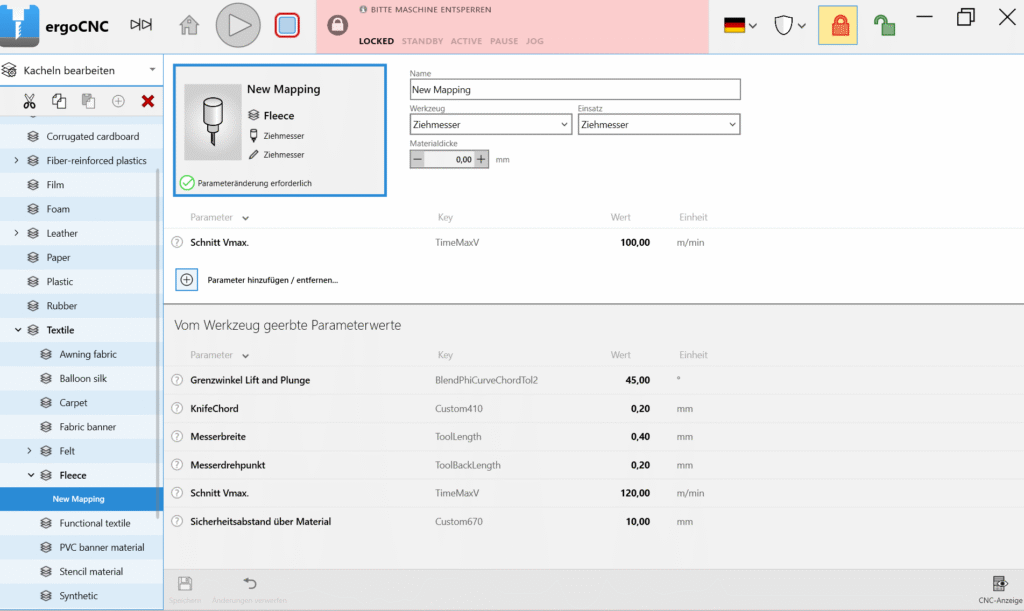Click the red X delete icon
The height and width of the screenshot is (611, 1024).
click(148, 101)
